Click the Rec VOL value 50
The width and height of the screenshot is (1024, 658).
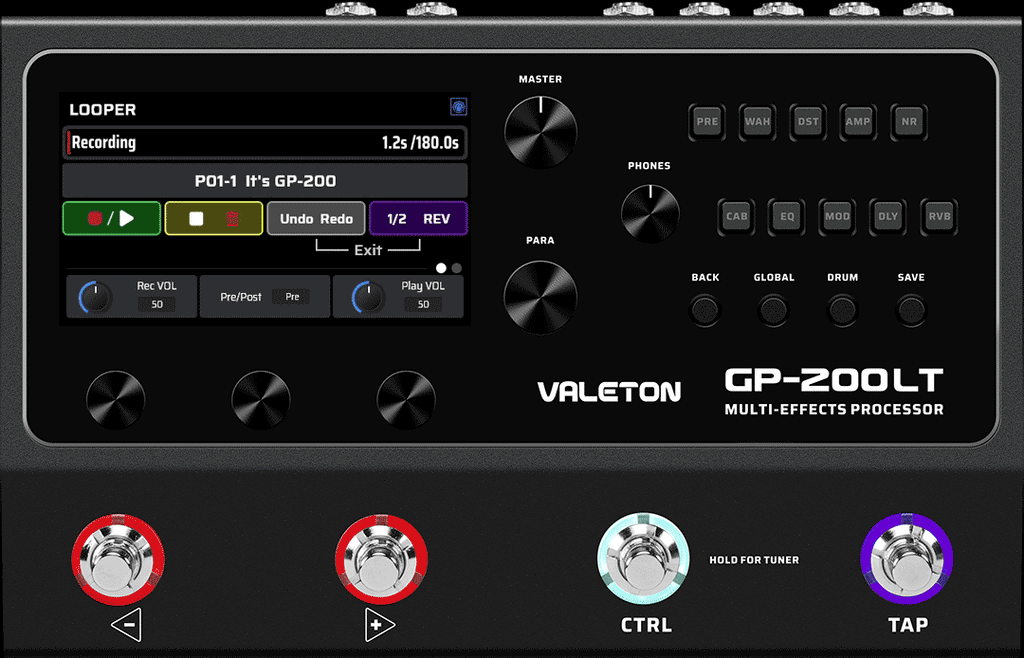point(157,304)
